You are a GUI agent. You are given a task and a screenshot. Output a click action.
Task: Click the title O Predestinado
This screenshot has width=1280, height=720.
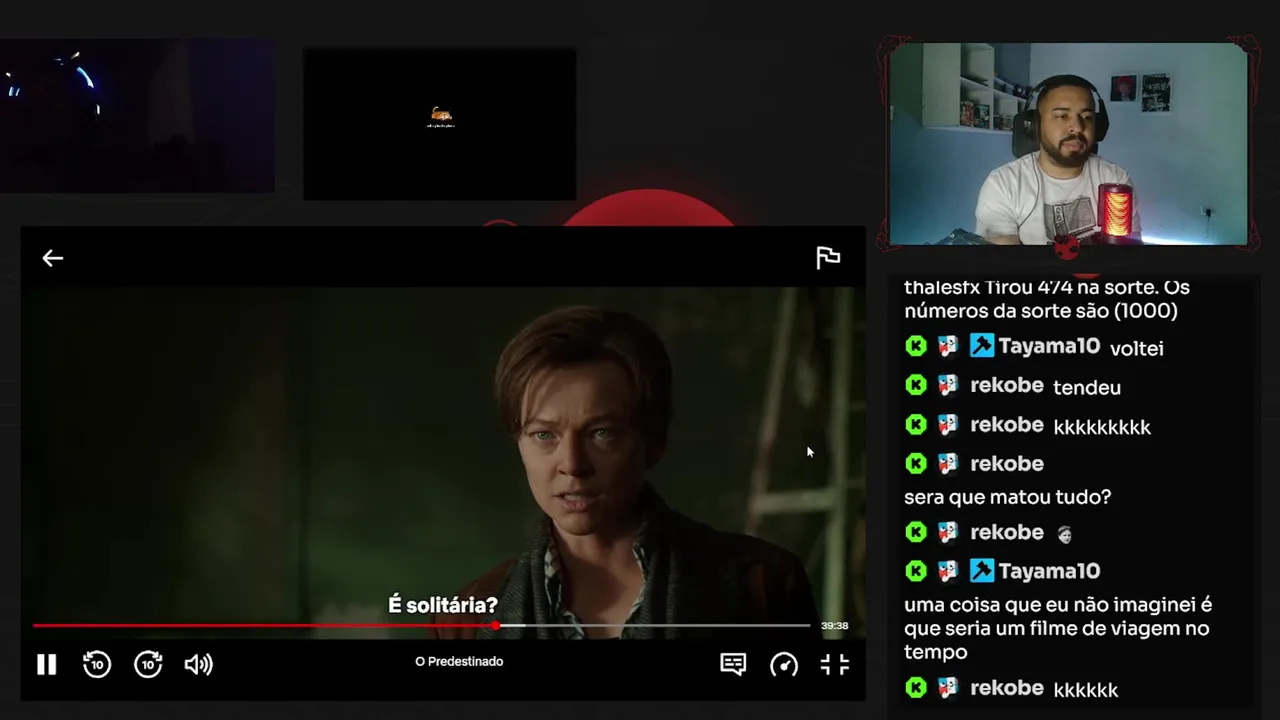[x=459, y=661]
